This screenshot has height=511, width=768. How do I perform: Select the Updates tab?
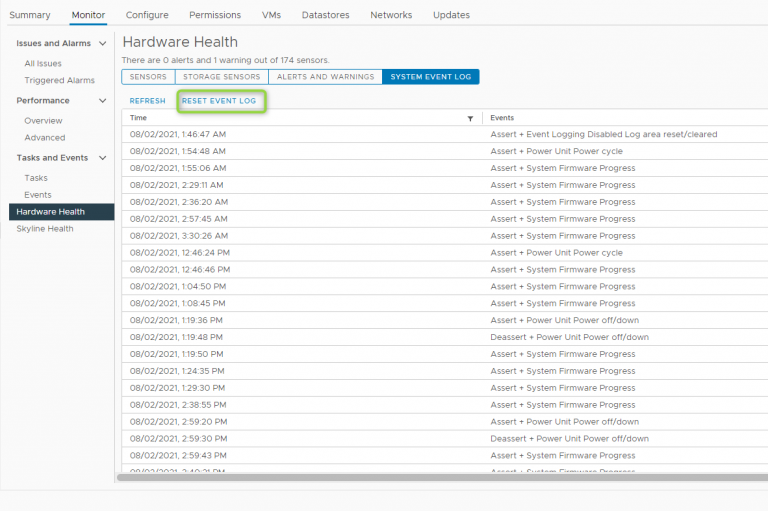(451, 15)
